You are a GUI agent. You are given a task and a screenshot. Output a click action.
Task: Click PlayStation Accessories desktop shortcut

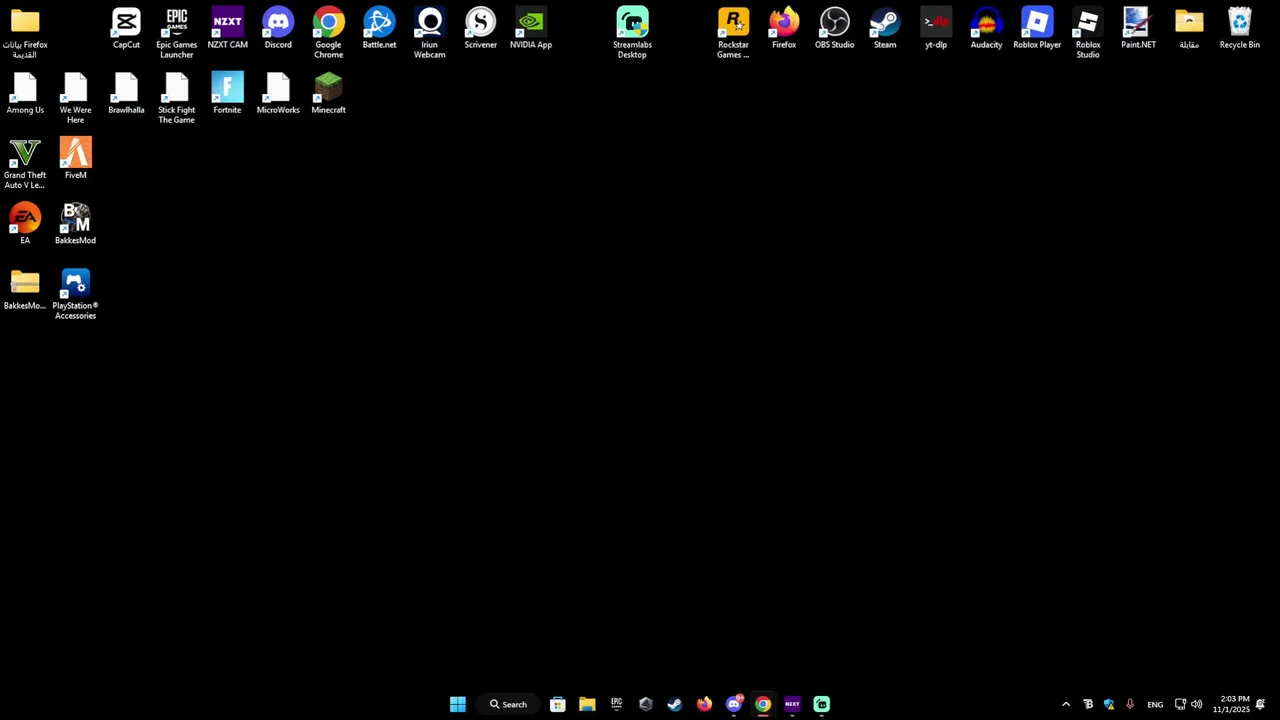click(x=75, y=294)
